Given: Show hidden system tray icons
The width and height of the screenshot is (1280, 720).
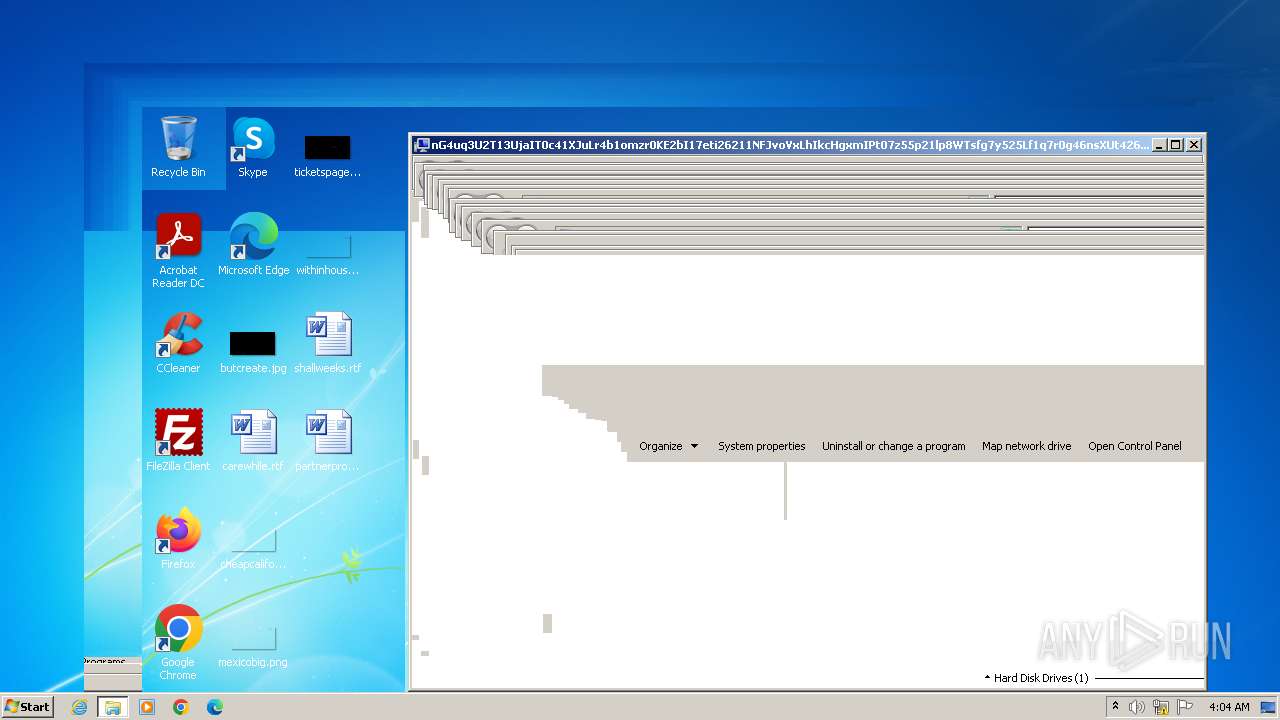Looking at the screenshot, I should (1115, 707).
